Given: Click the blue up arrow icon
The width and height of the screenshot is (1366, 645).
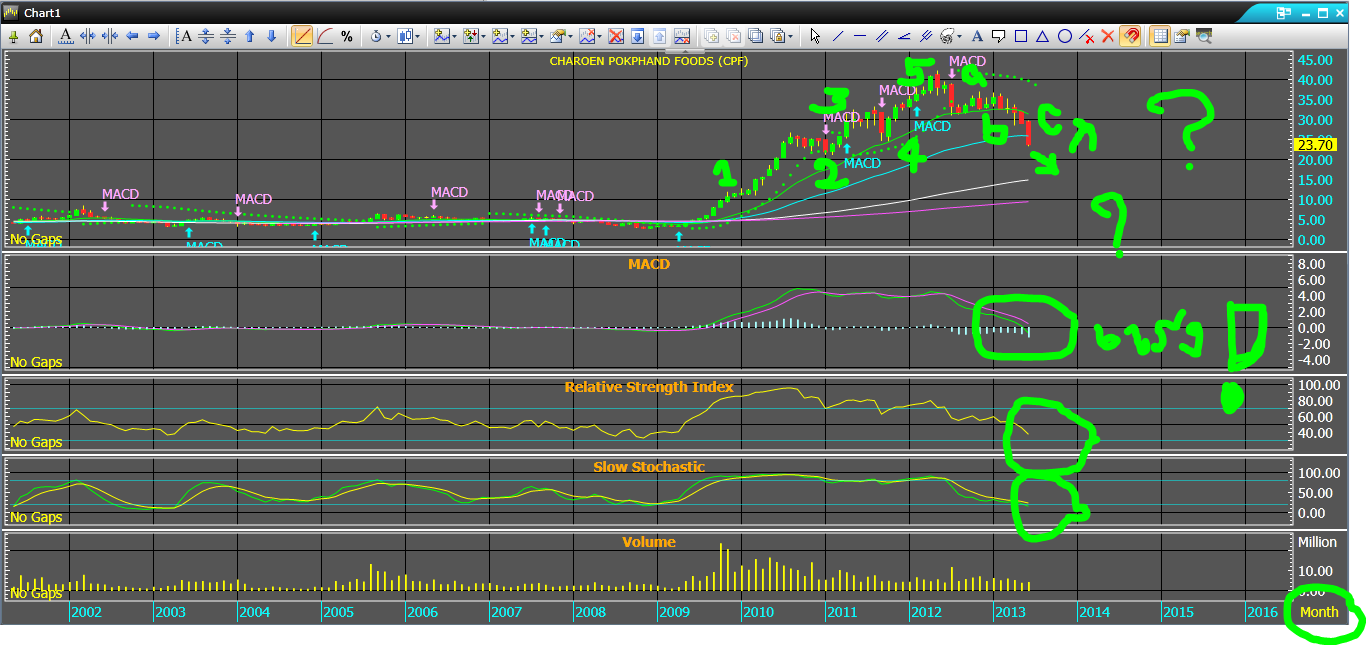Looking at the screenshot, I should pyautogui.click(x=249, y=36).
